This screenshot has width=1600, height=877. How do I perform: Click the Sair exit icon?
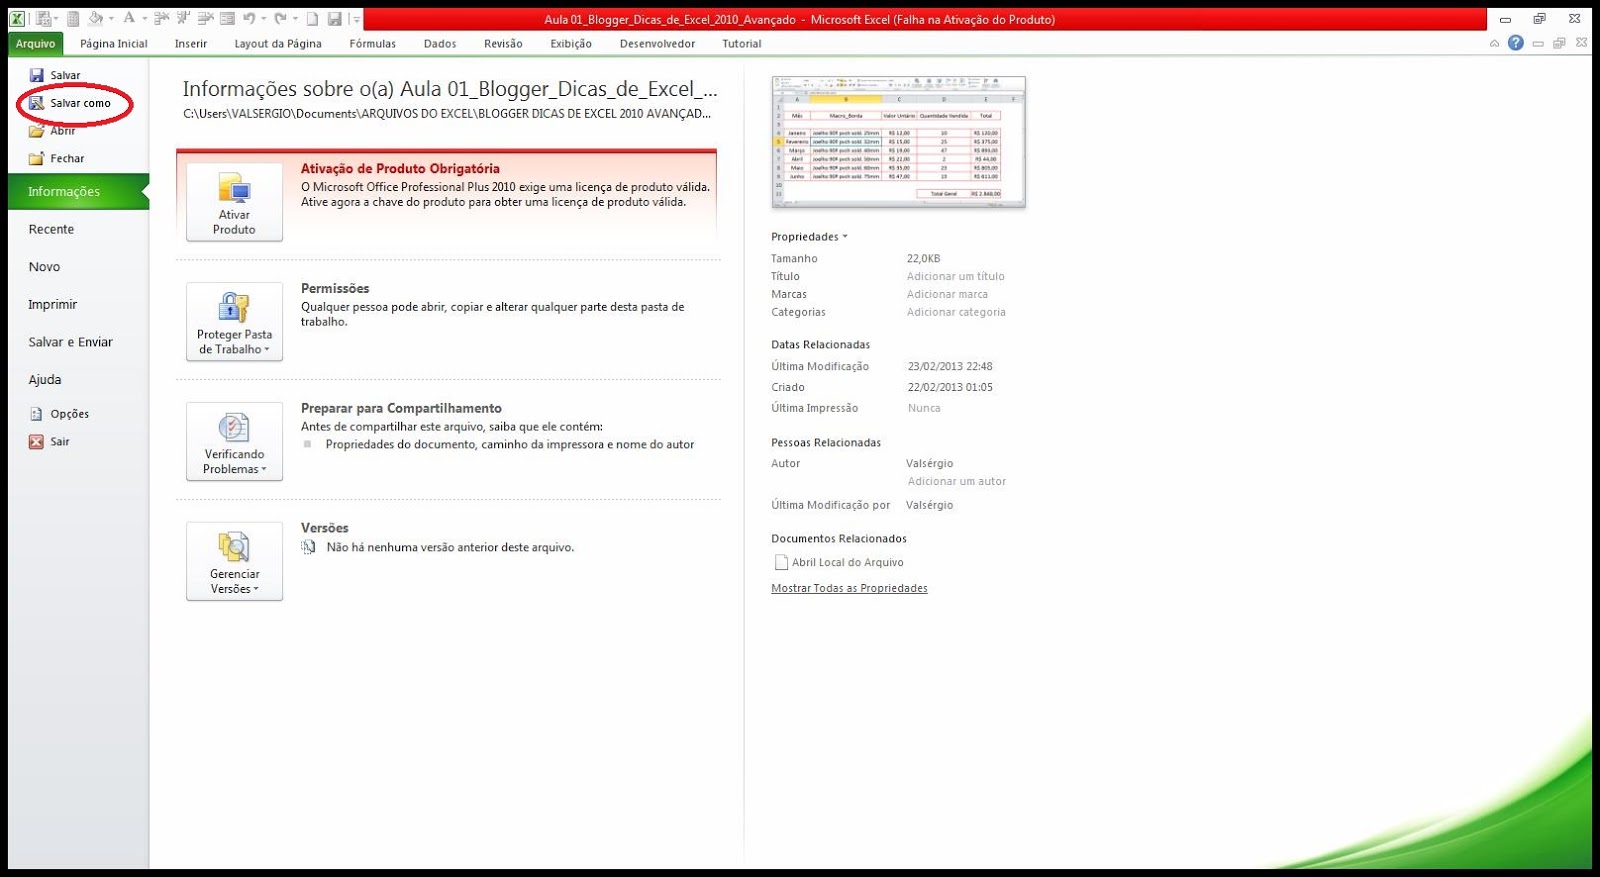(x=36, y=441)
